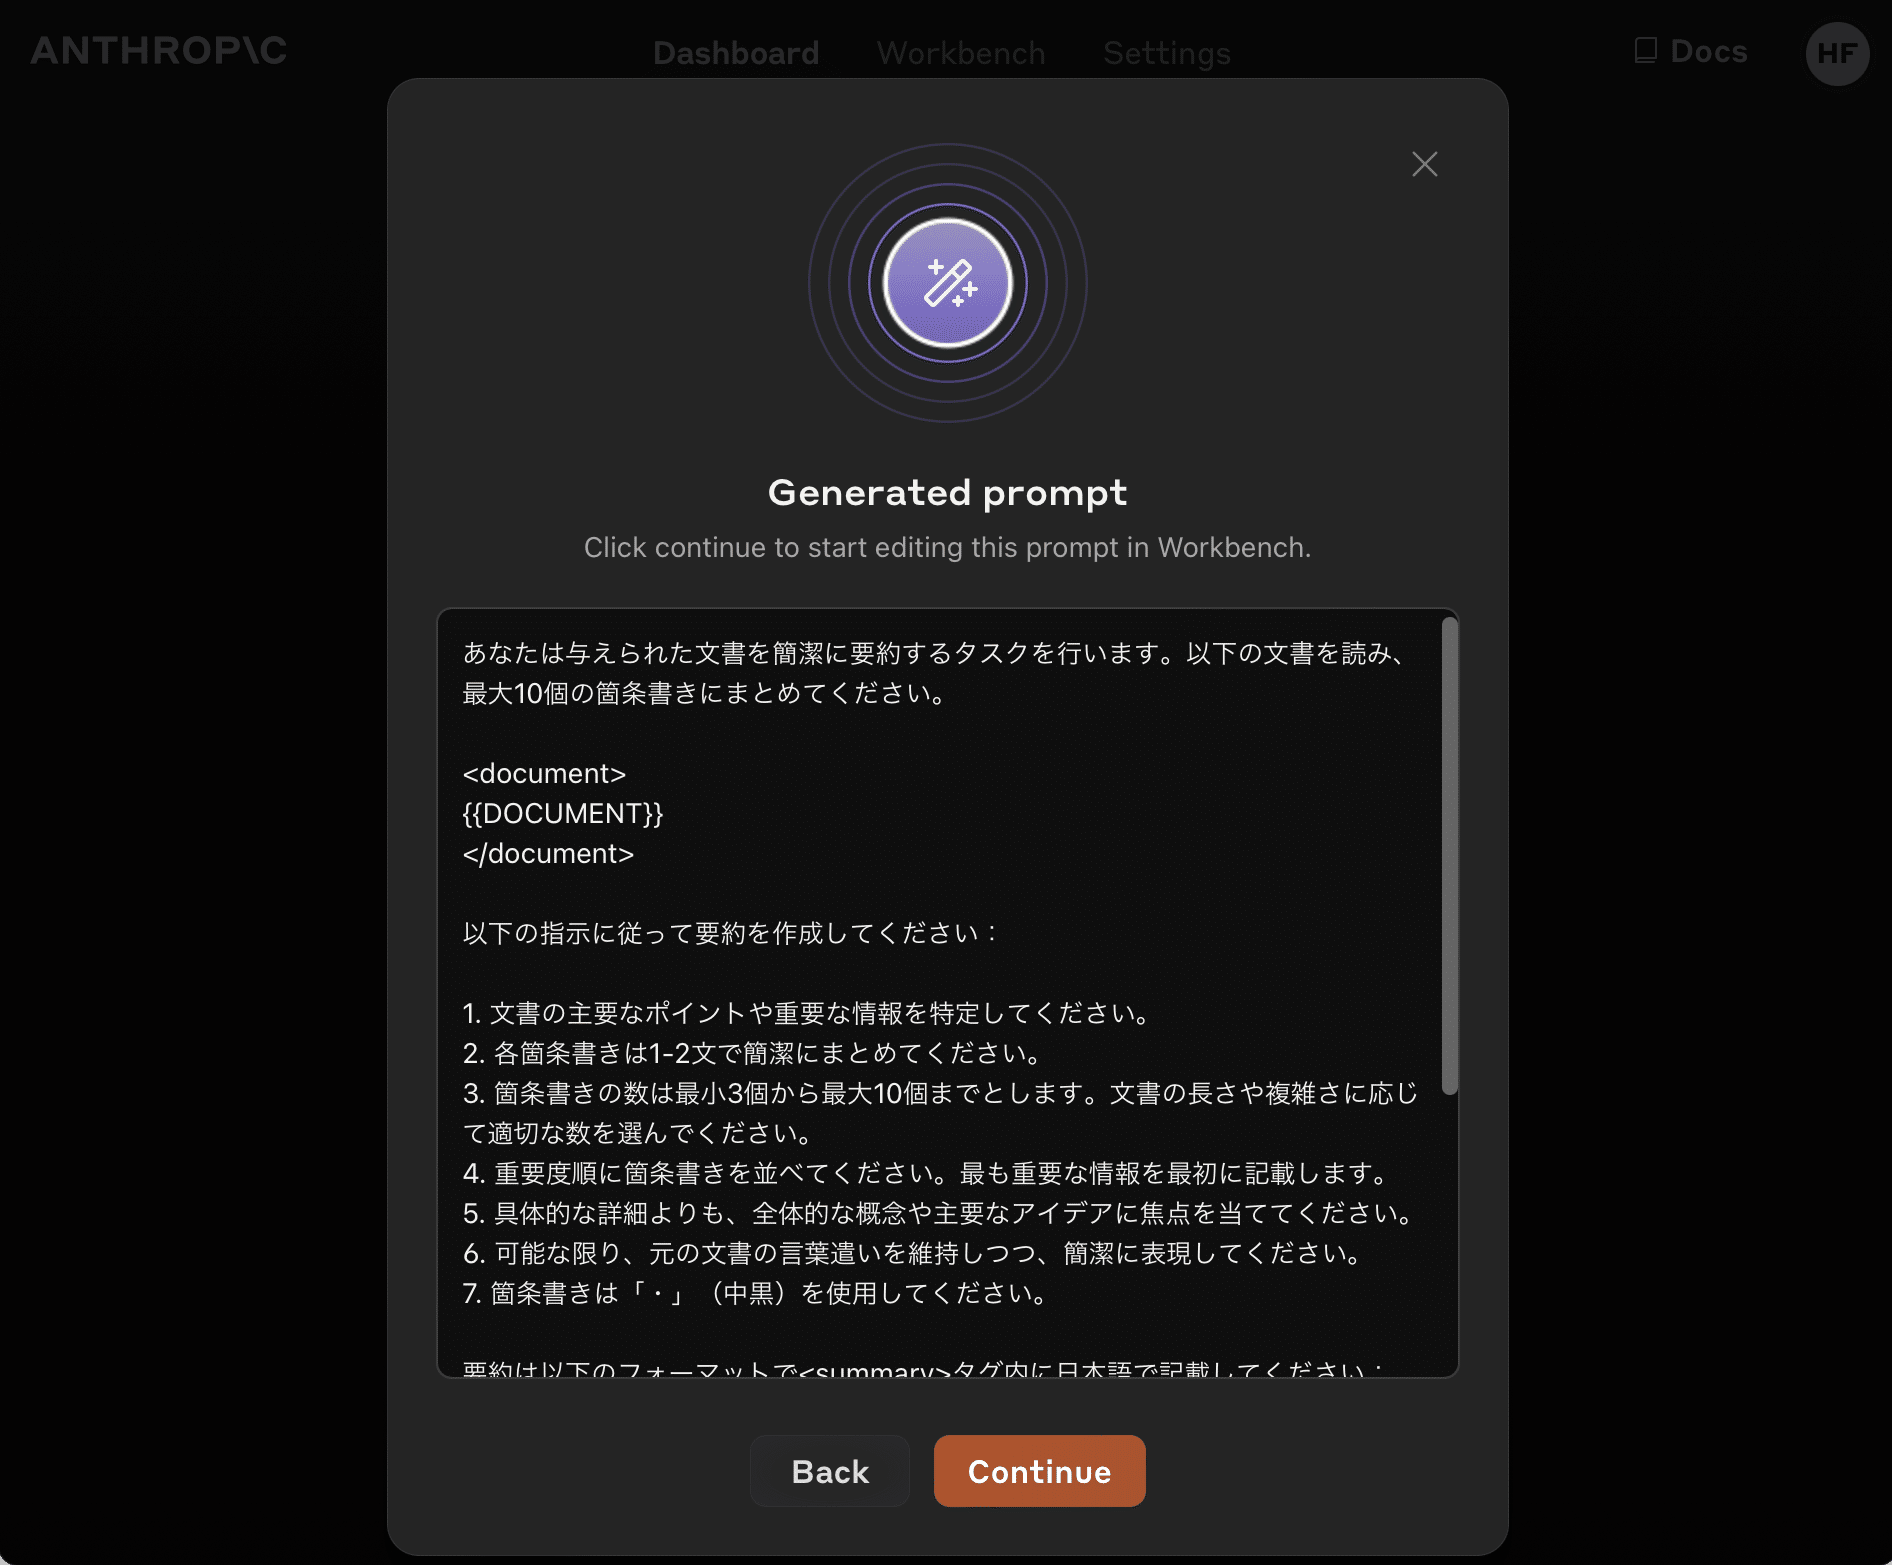Viewport: 1892px width, 1565px height.
Task: Select the {{DOCUMENT}} placeholder variable
Action: point(563,813)
